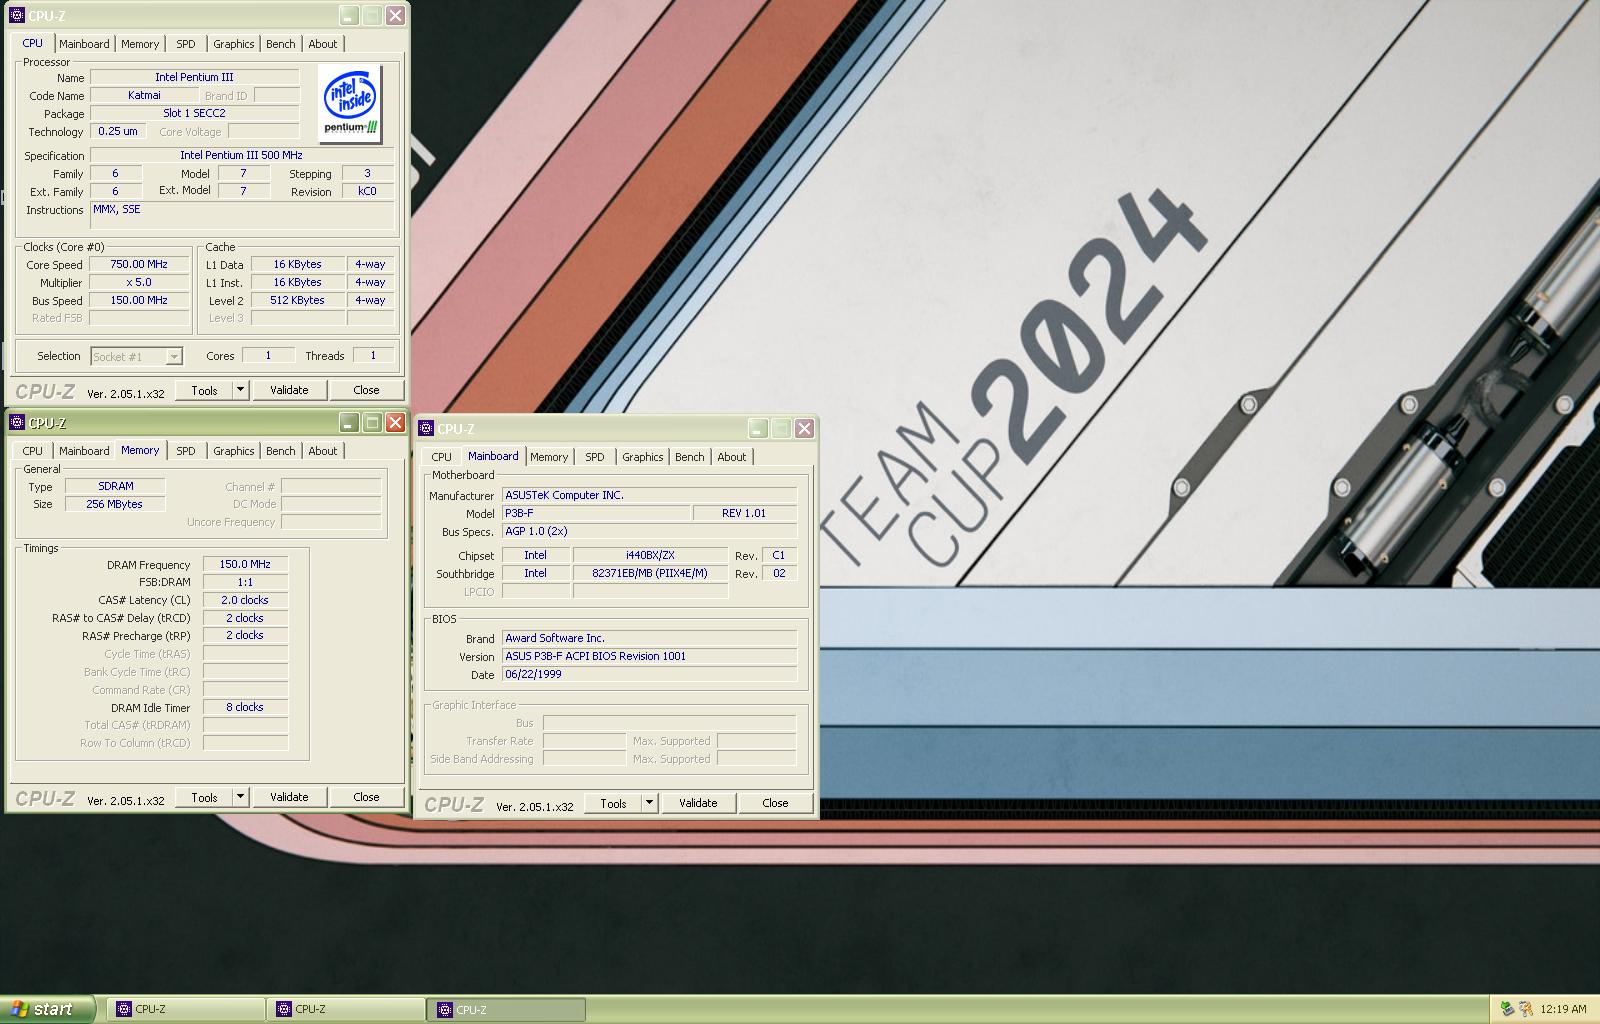Switch to Mainboard tab in Memory window
Image resolution: width=1600 pixels, height=1024 pixels.
point(84,451)
